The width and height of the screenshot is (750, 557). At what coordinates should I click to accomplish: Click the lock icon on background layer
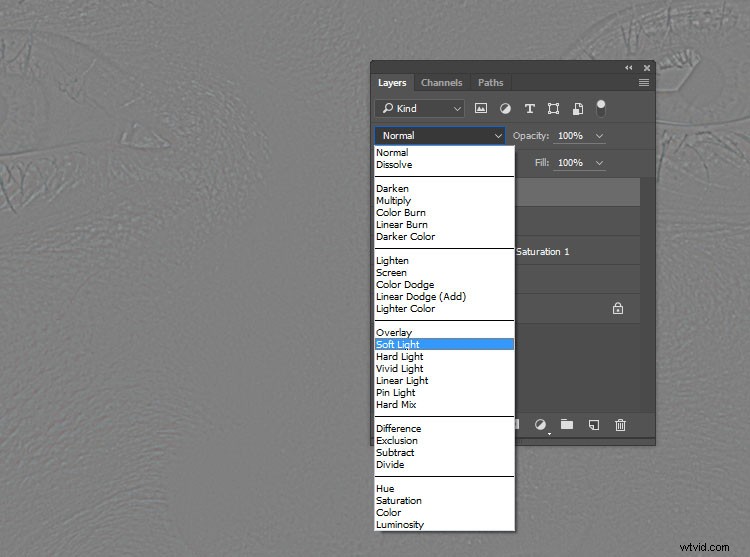coord(618,308)
